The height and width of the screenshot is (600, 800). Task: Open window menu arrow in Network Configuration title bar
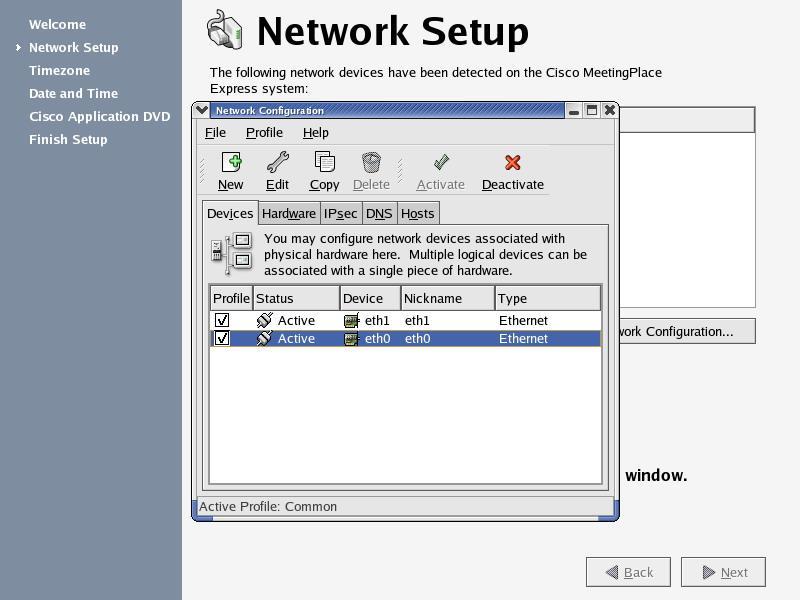(x=202, y=110)
